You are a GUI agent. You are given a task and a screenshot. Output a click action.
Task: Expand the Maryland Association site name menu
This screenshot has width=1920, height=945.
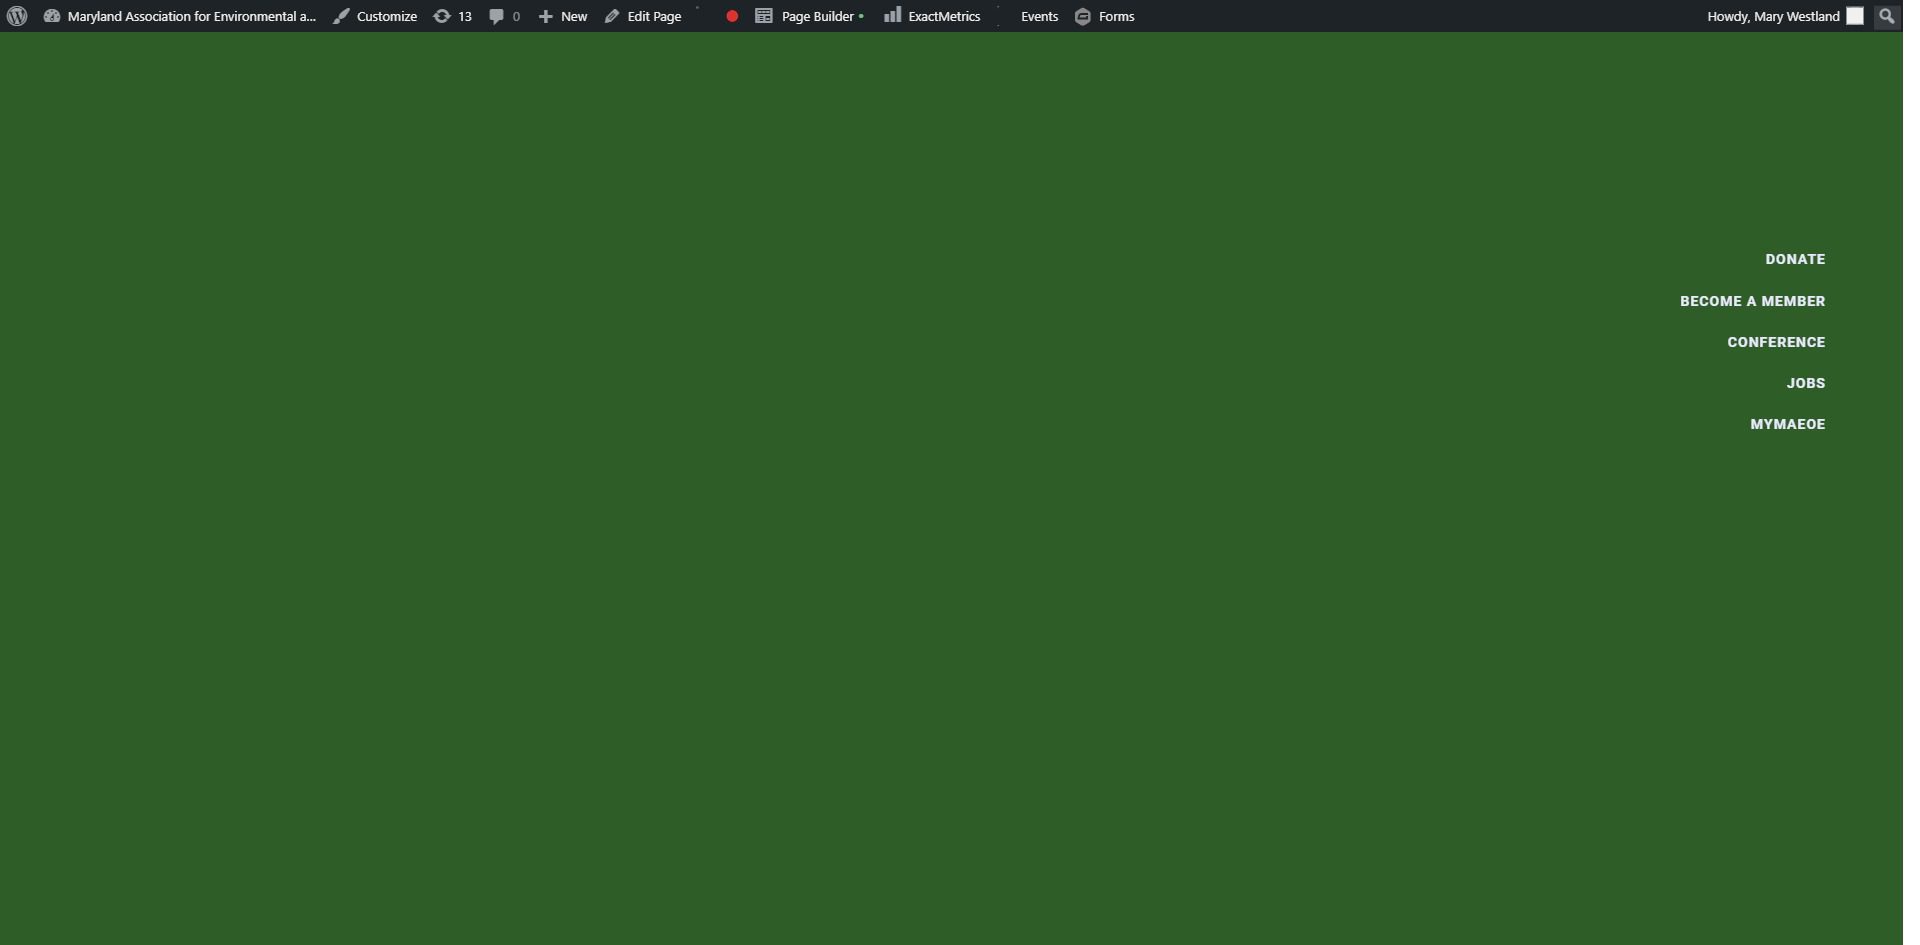(x=191, y=16)
